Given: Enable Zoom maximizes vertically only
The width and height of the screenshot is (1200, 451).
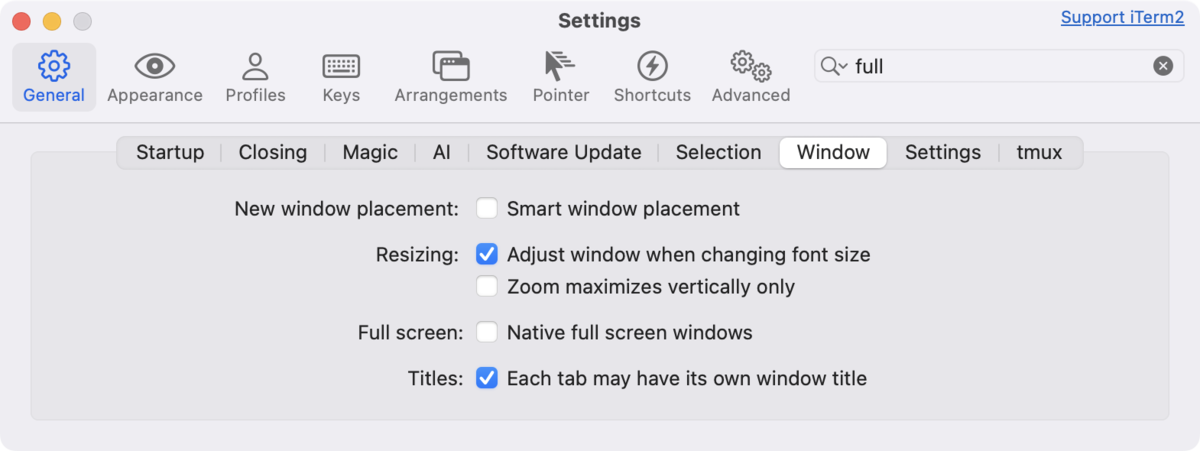Looking at the screenshot, I should pyautogui.click(x=487, y=287).
